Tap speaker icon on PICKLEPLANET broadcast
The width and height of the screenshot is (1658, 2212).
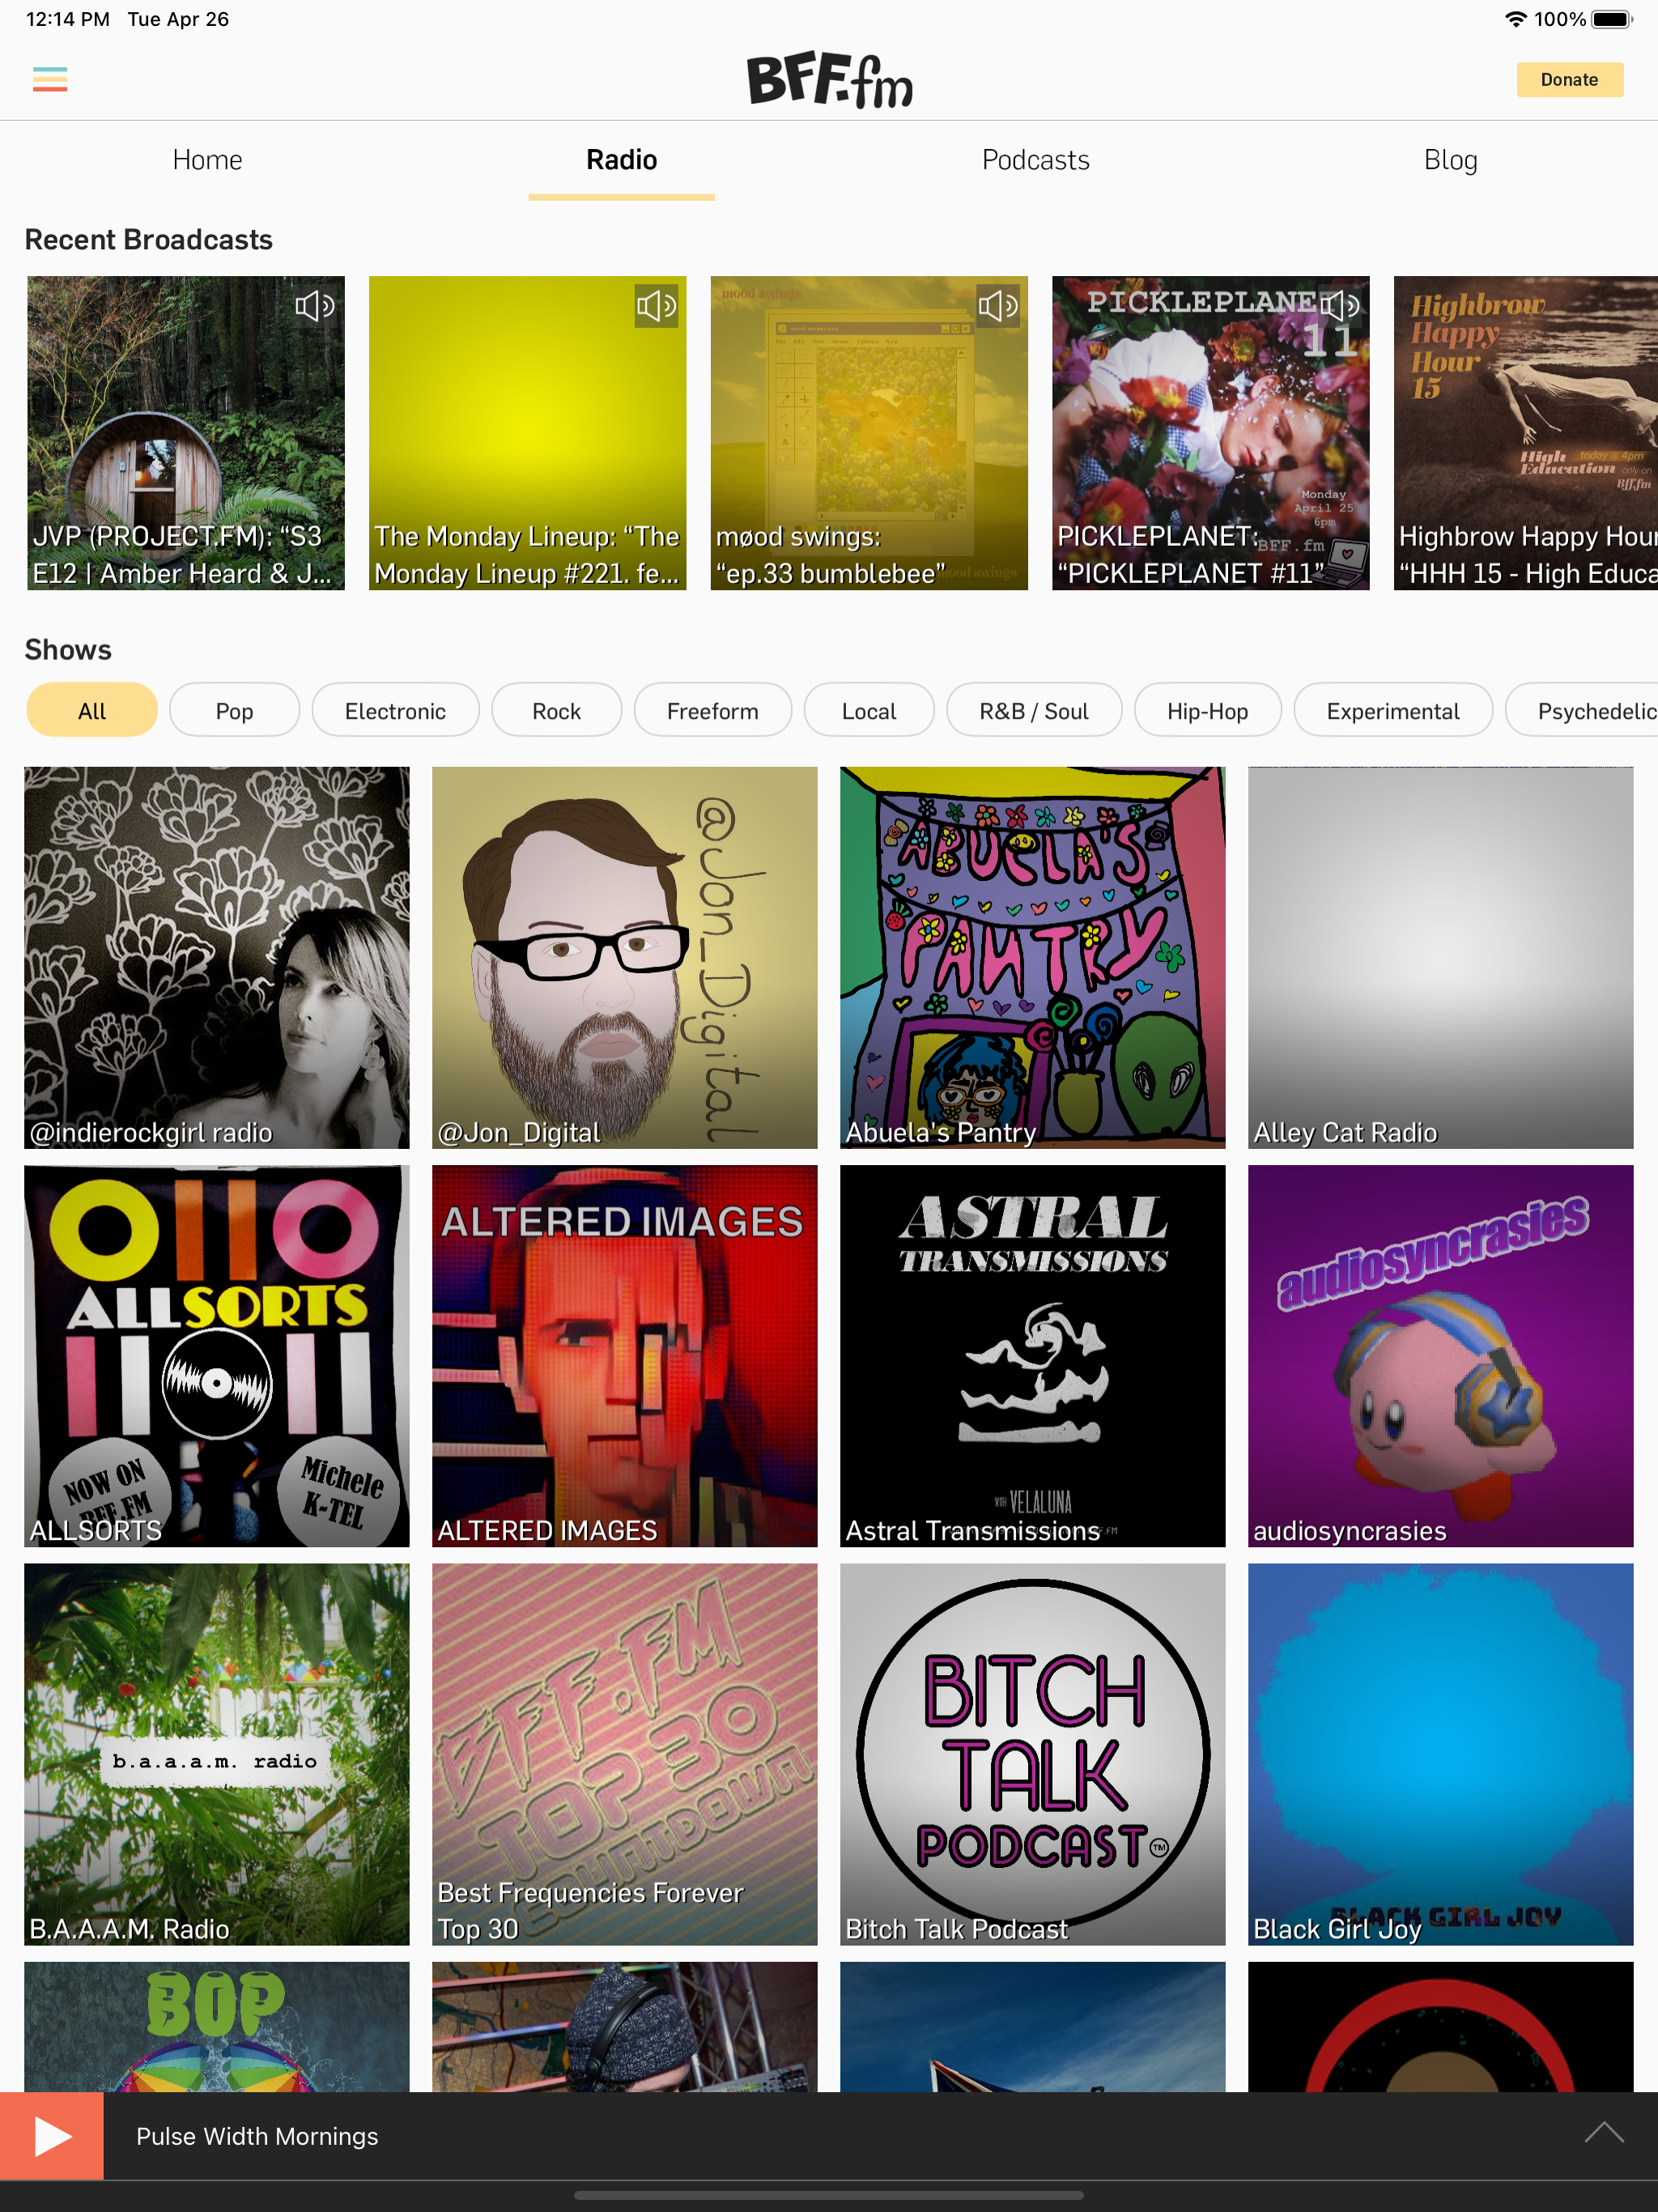pos(1339,306)
